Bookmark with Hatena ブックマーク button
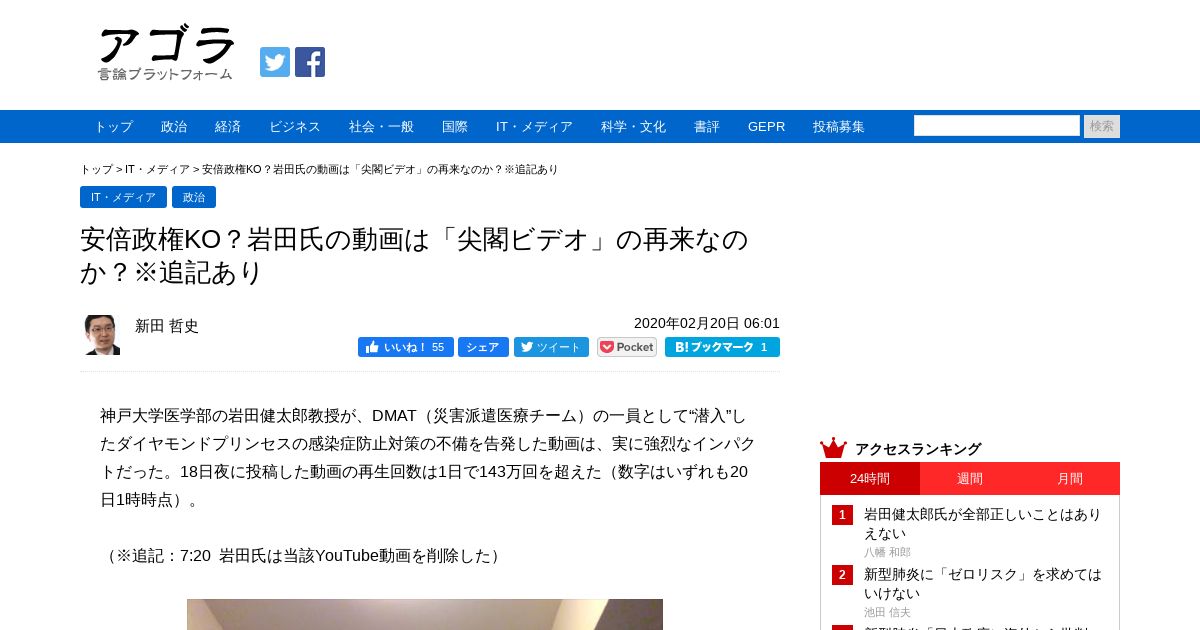 pos(722,347)
